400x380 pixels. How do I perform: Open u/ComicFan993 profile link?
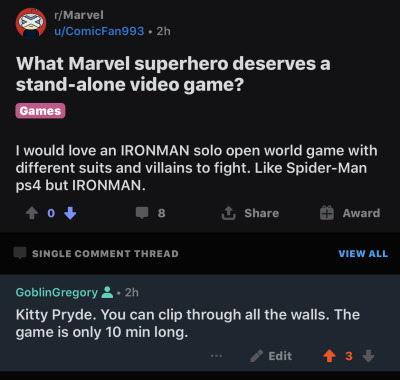[x=99, y=31]
